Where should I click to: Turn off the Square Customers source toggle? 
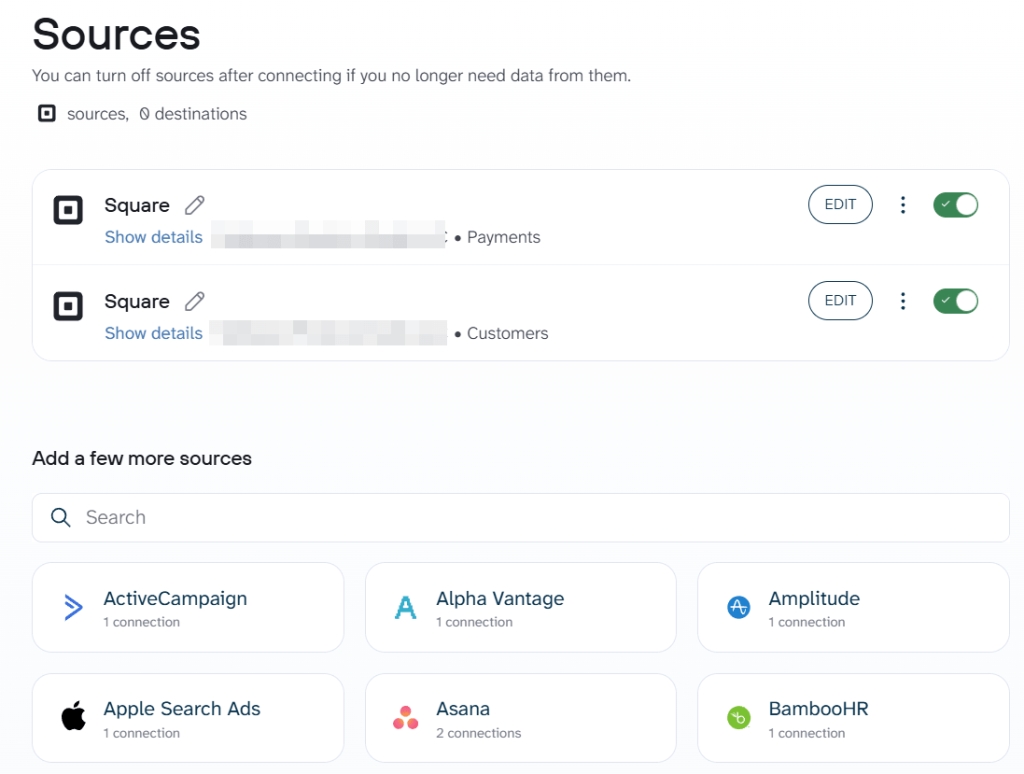[955, 301]
